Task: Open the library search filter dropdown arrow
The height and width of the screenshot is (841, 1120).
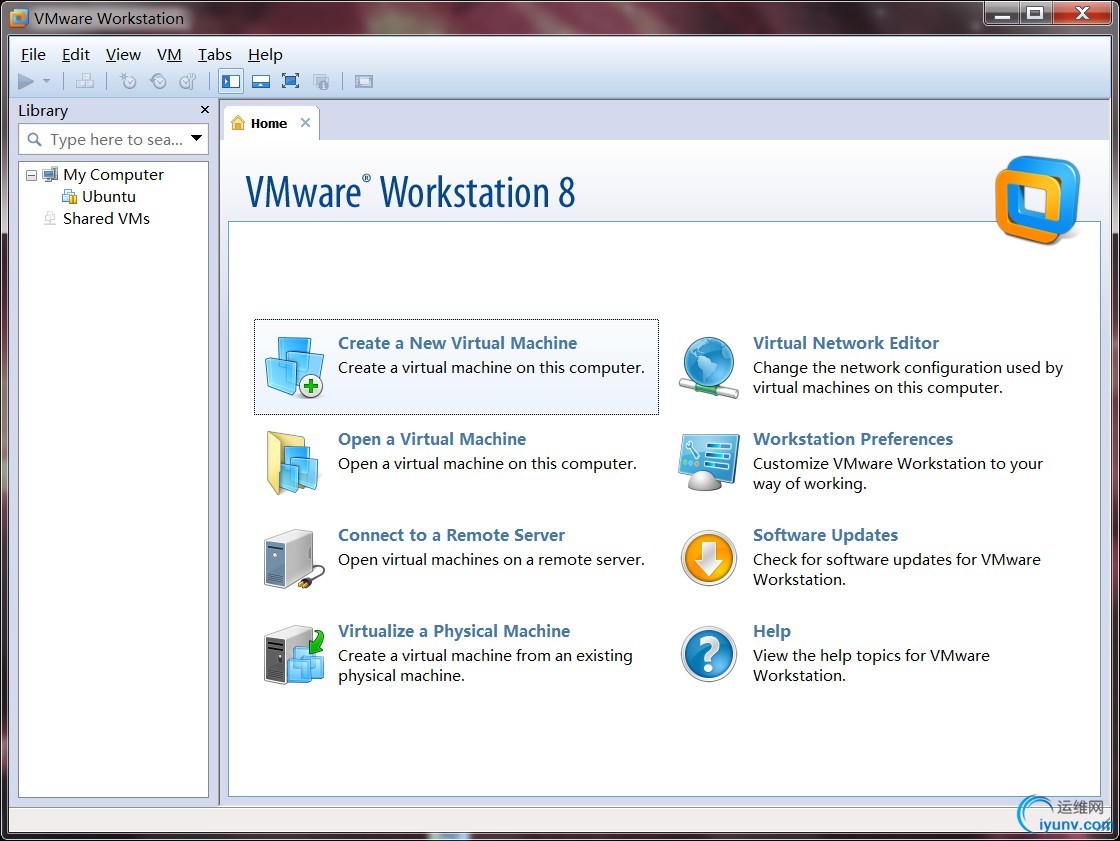Action: pyautogui.click(x=197, y=139)
